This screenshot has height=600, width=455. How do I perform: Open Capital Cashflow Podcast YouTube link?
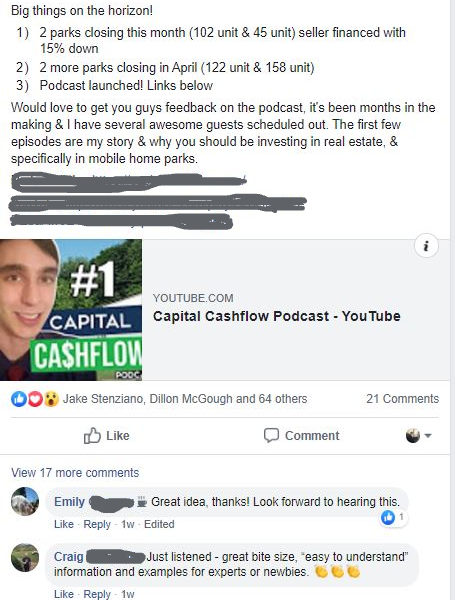click(x=277, y=316)
